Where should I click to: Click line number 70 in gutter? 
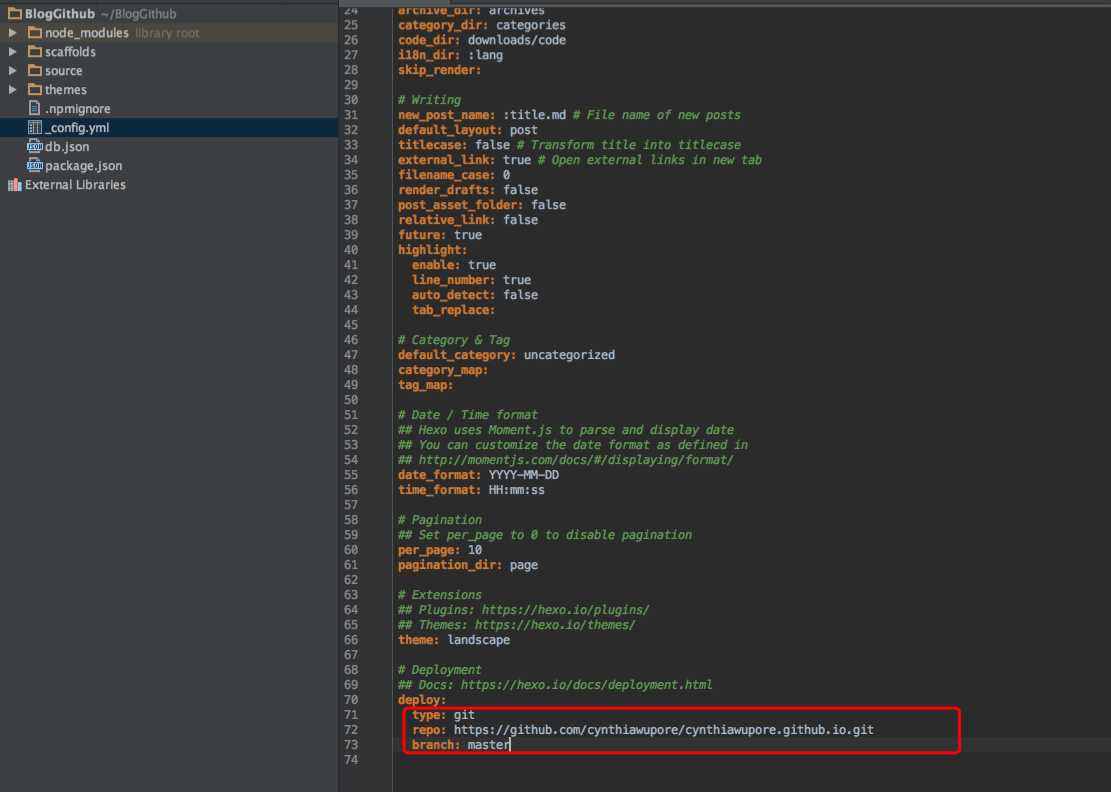click(x=351, y=700)
